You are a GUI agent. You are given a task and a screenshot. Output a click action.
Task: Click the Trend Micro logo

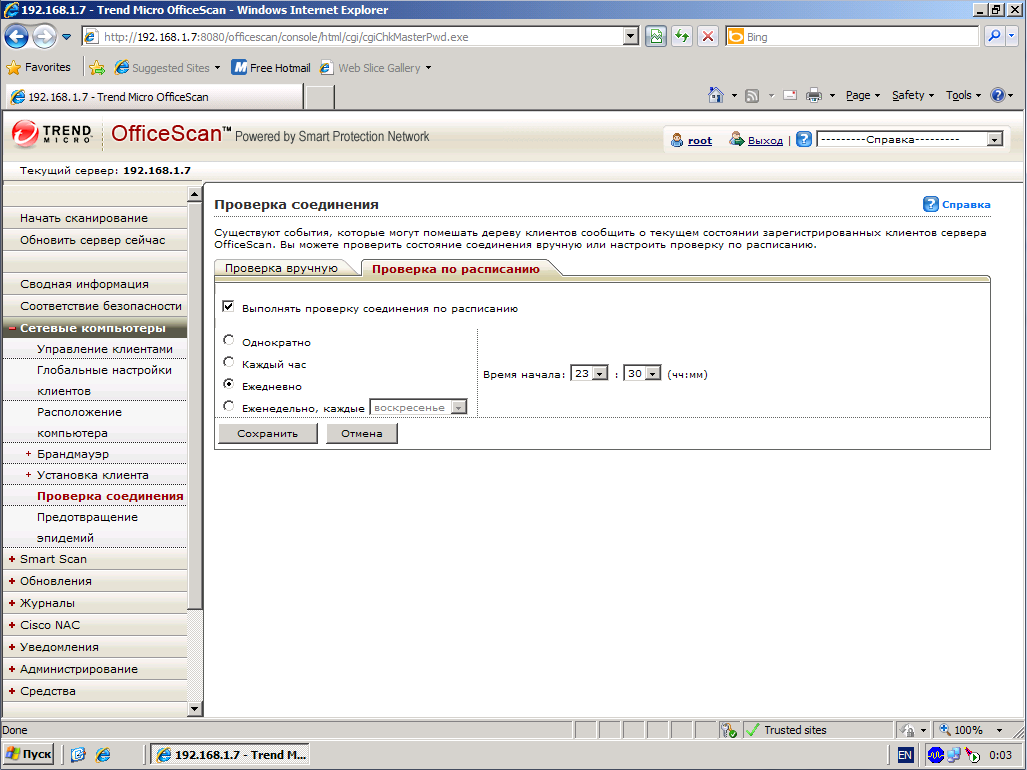tap(52, 134)
